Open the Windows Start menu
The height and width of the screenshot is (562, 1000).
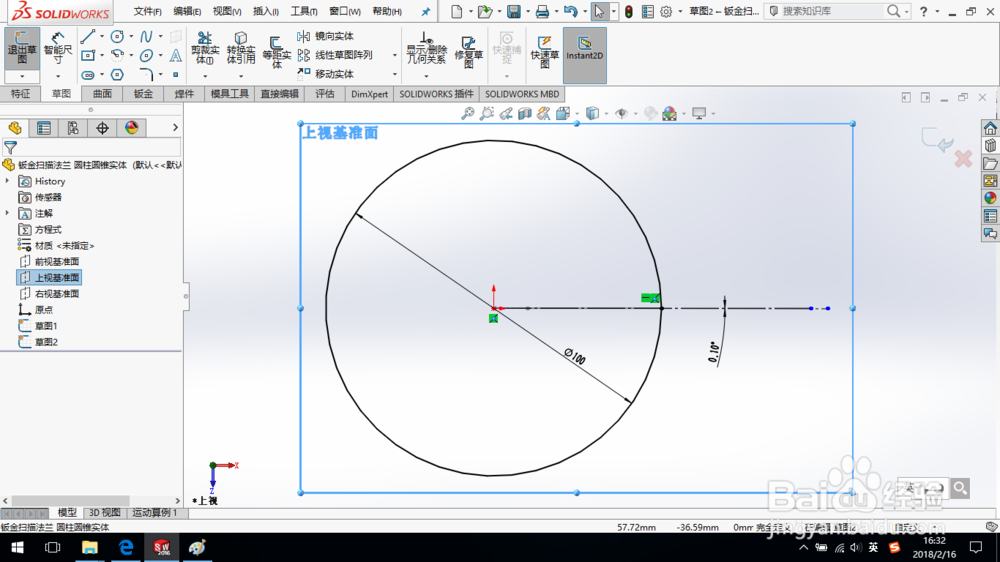pyautogui.click(x=17, y=547)
